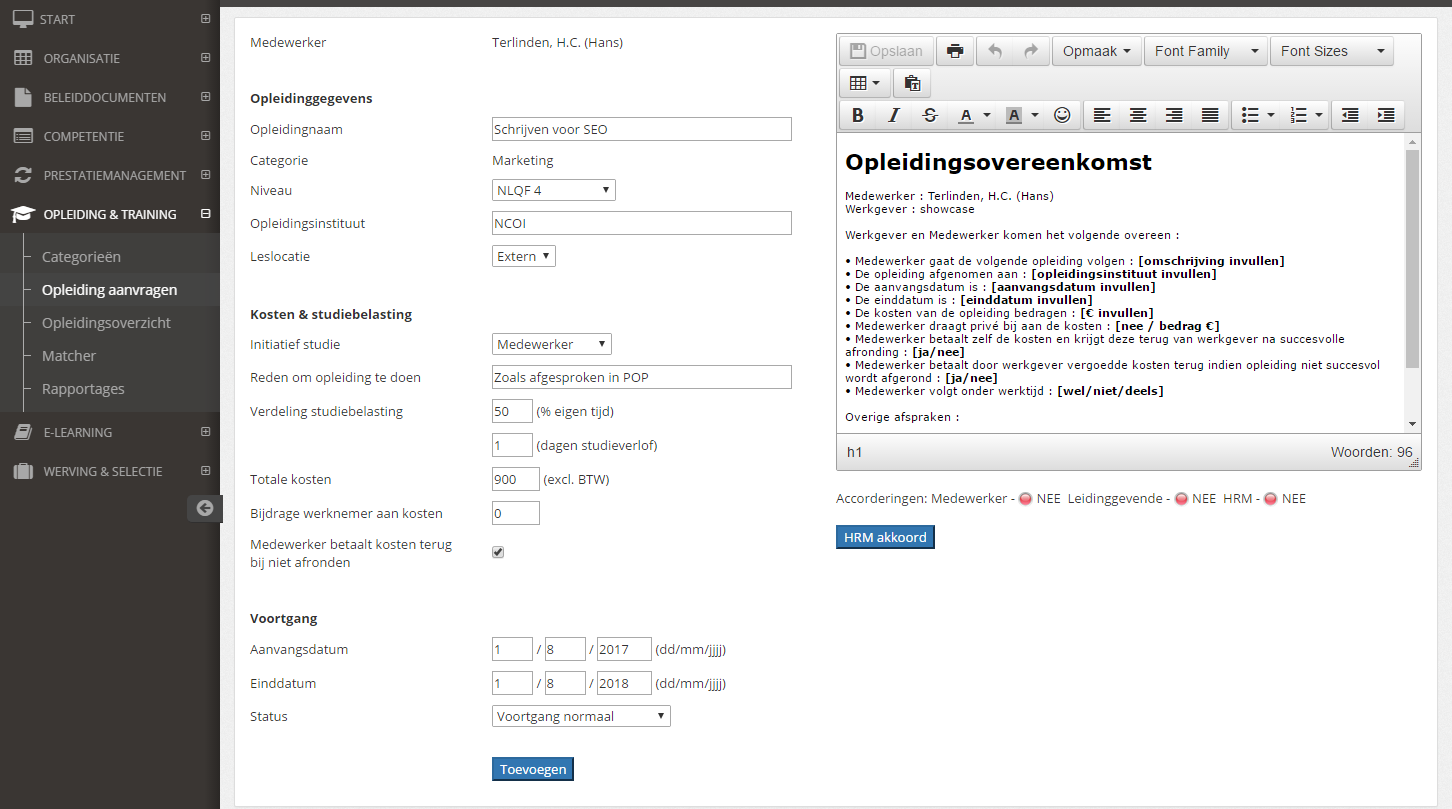Open the Leslocatie dropdown showing Extern
1452x809 pixels.
(x=524, y=256)
